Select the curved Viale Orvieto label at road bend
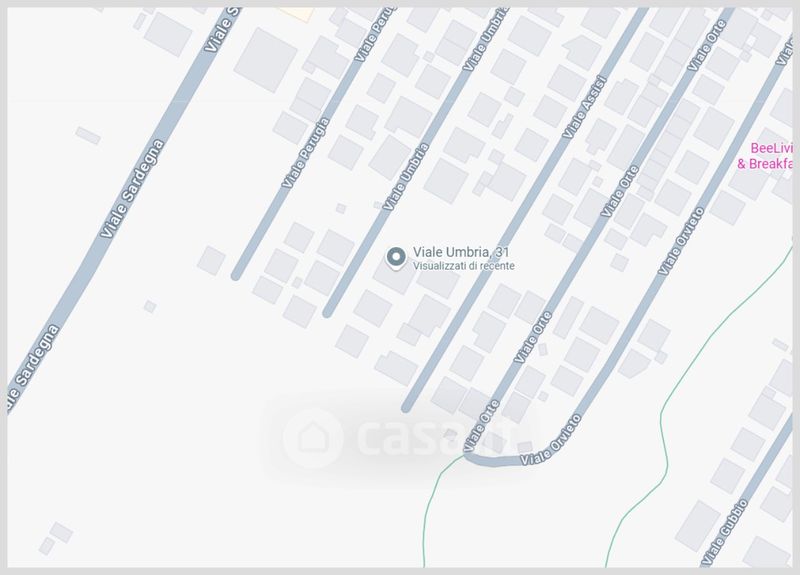800x575 pixels. pos(551,439)
